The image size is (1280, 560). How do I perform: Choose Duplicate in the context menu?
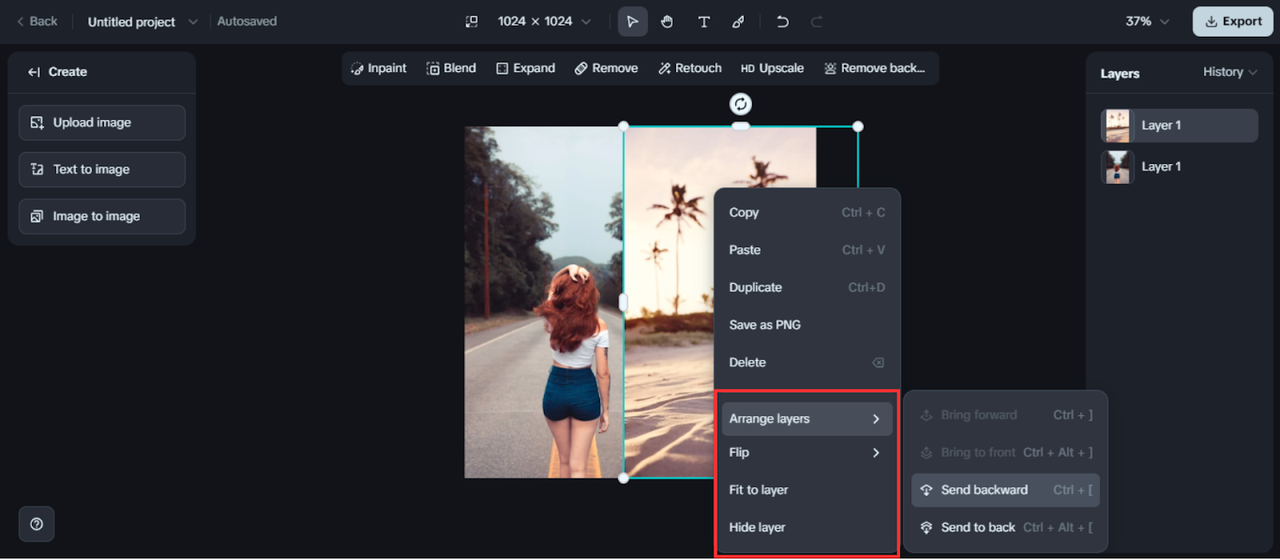pos(807,287)
